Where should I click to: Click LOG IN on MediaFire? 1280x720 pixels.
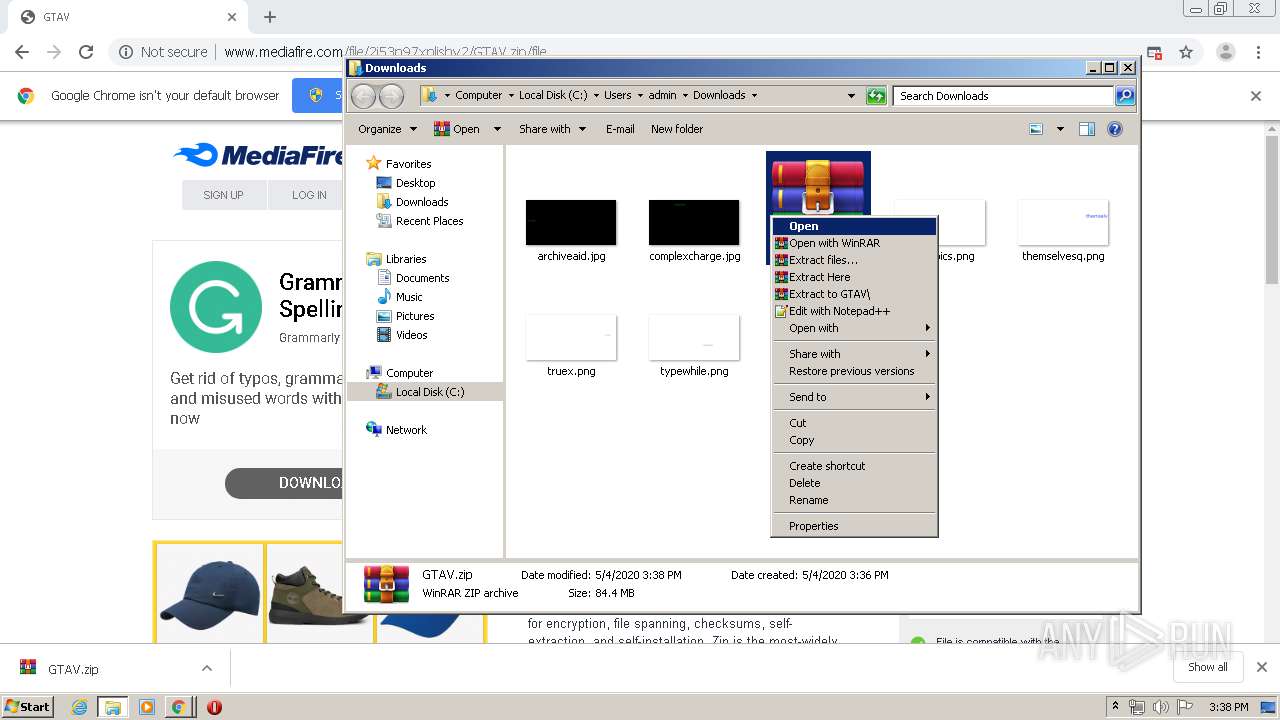pos(309,195)
